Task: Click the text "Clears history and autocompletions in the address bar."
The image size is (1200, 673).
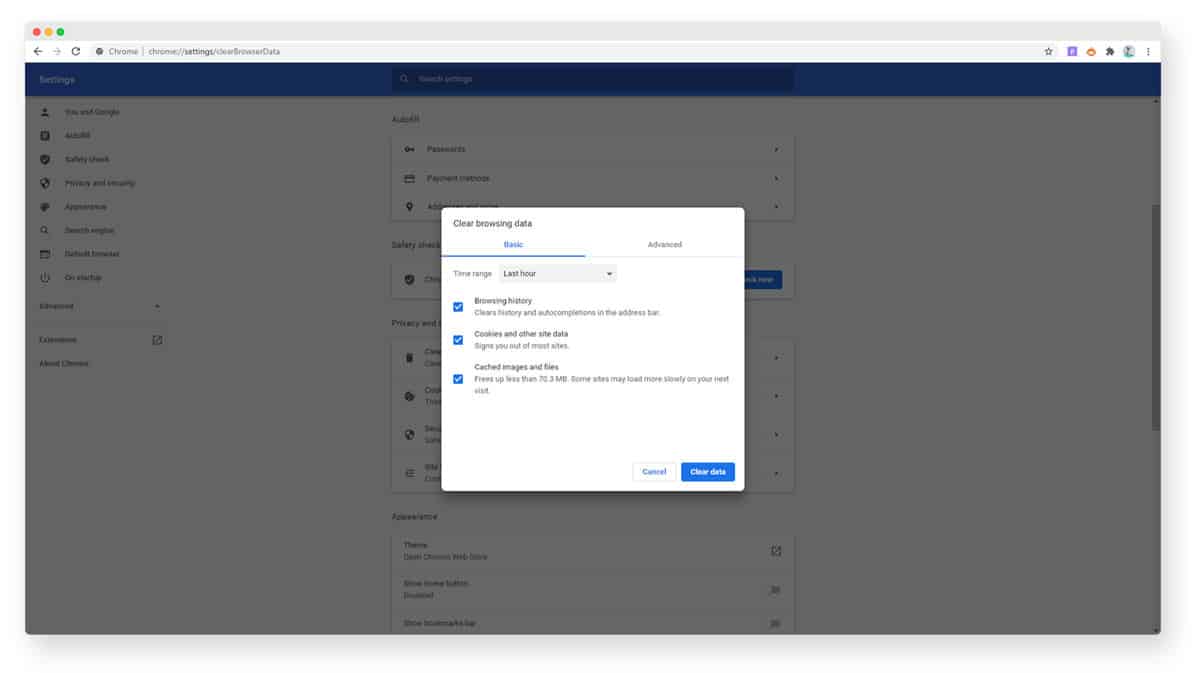Action: click(x=567, y=313)
